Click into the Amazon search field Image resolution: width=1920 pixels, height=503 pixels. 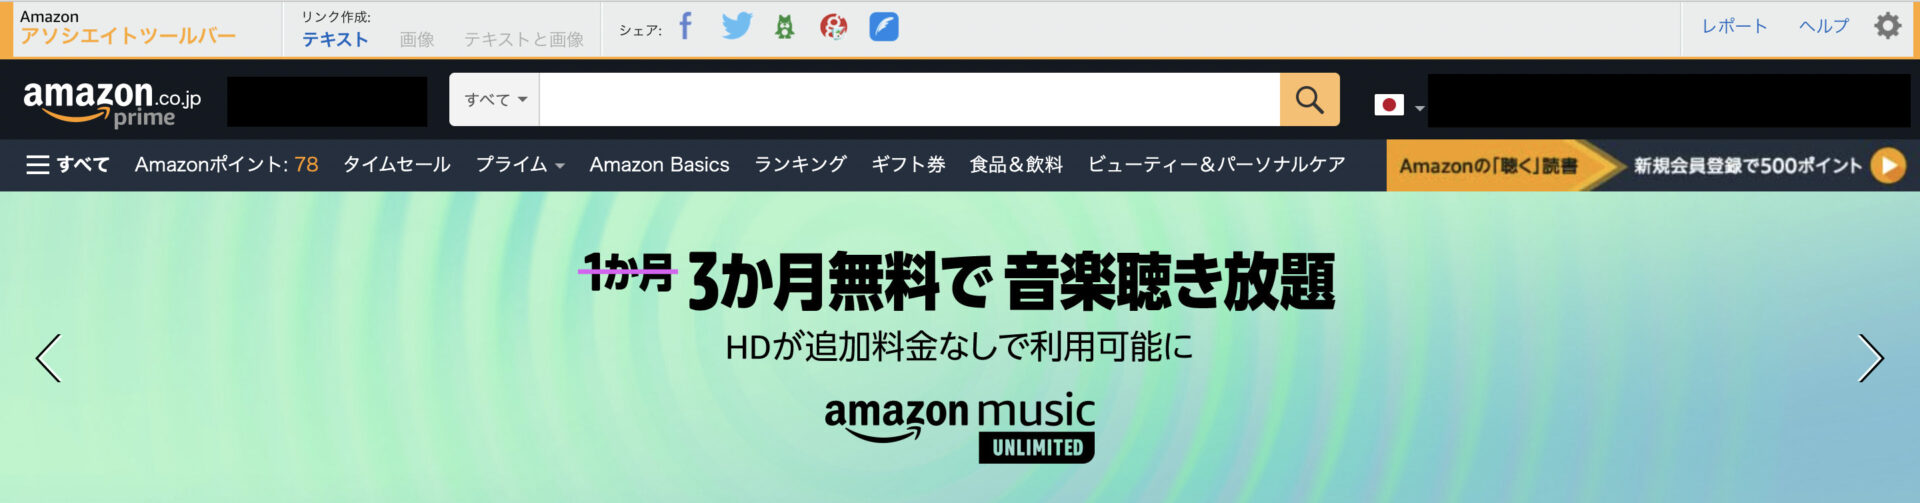pos(909,99)
